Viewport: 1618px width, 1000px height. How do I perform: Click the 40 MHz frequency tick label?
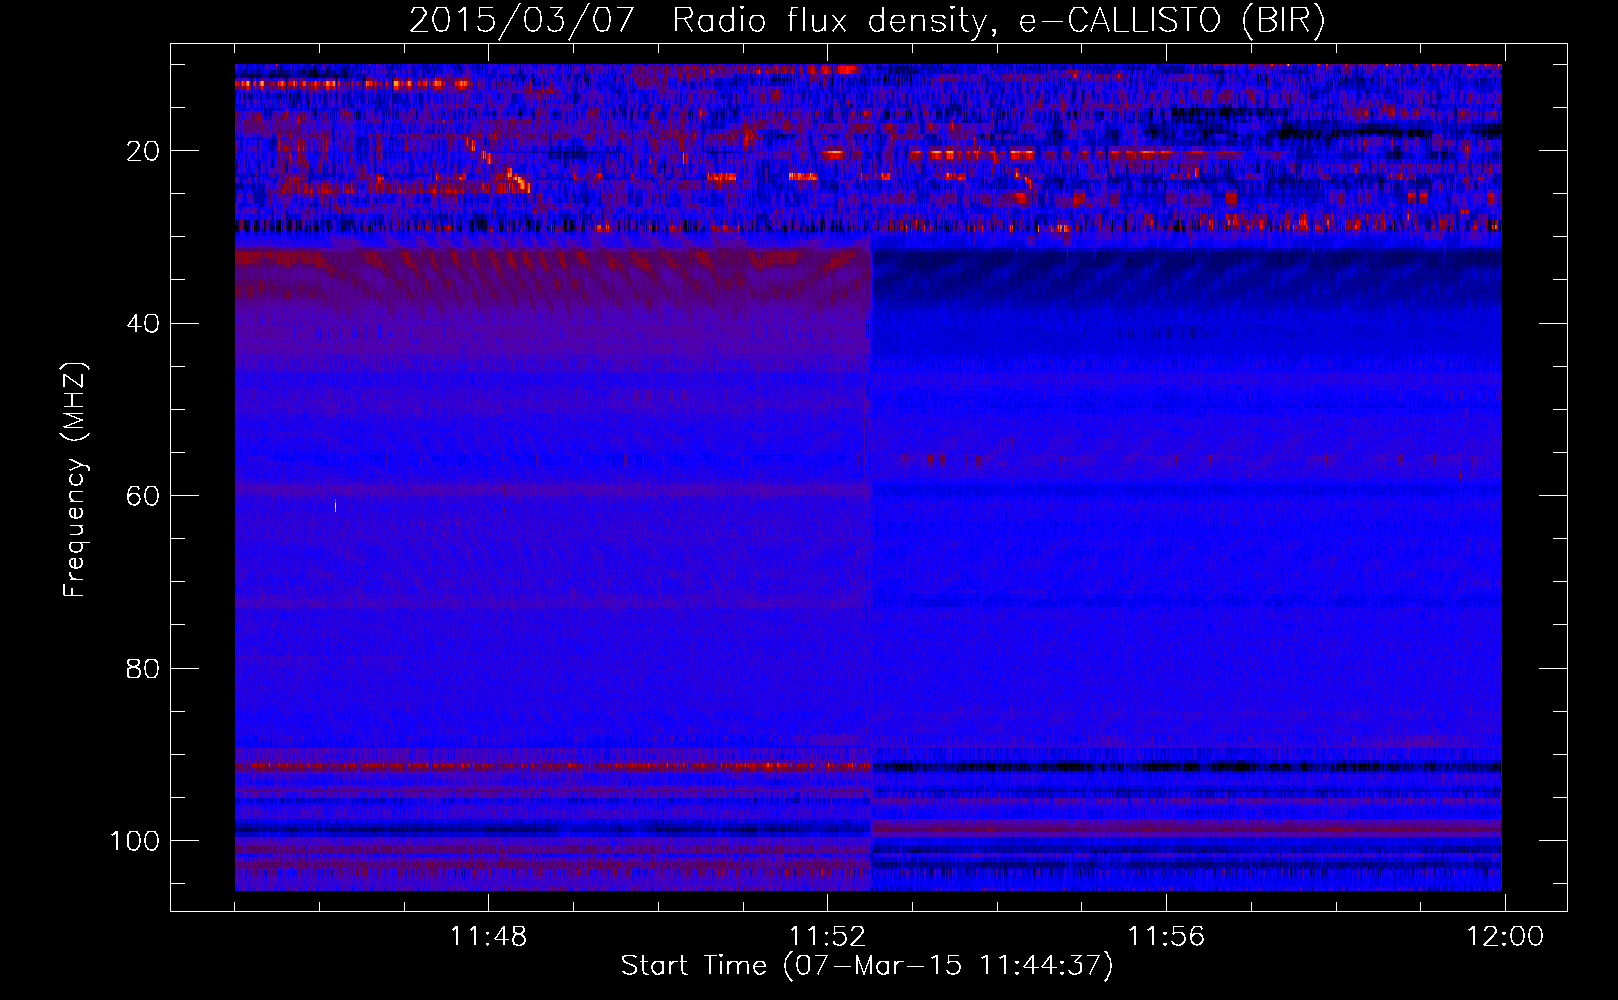143,324
